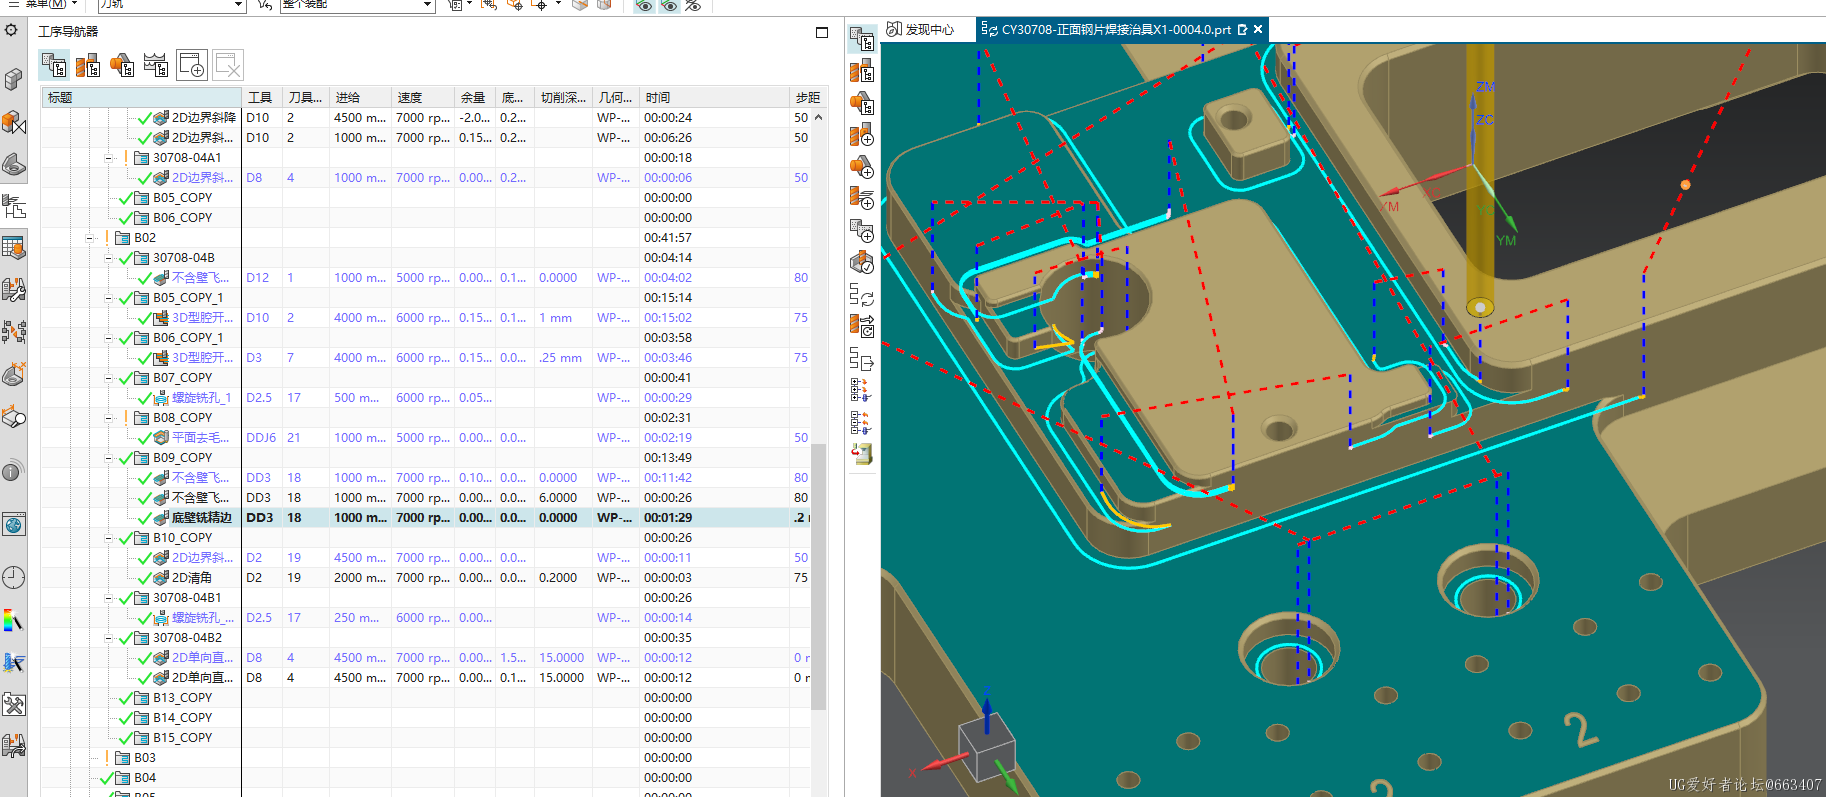Image resolution: width=1826 pixels, height=797 pixels.
Task: Open the web browser globe in the resource bar
Action: pyautogui.click(x=13, y=524)
